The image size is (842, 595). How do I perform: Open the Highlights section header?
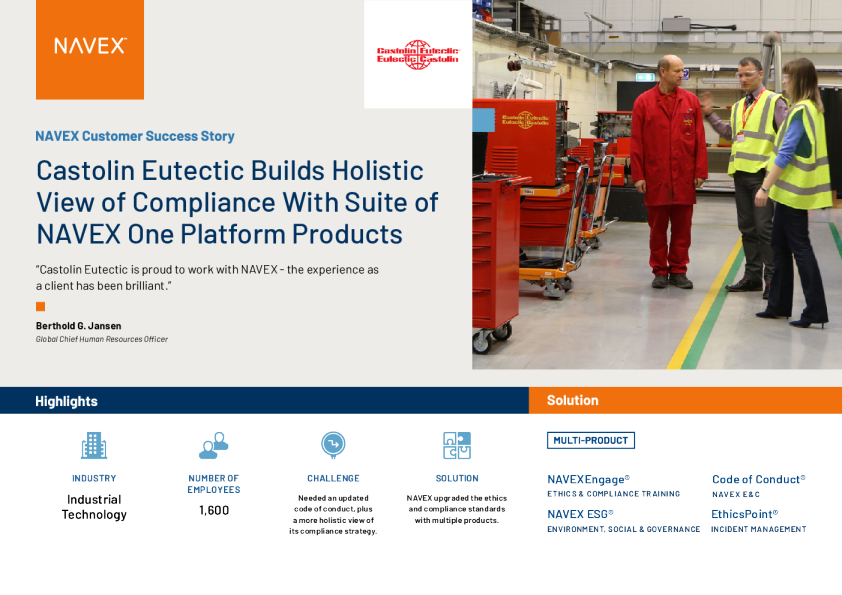(66, 401)
